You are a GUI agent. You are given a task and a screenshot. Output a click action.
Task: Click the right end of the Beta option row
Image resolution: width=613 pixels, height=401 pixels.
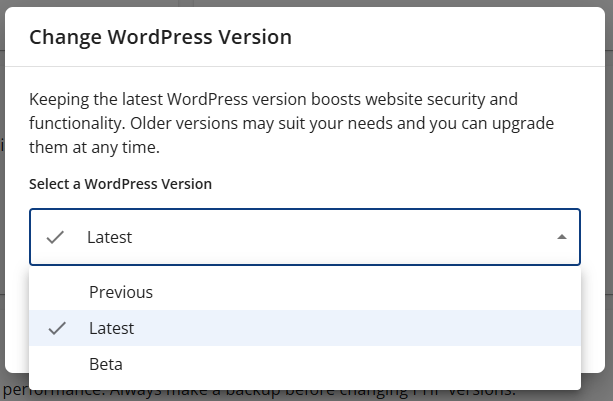click(540, 364)
